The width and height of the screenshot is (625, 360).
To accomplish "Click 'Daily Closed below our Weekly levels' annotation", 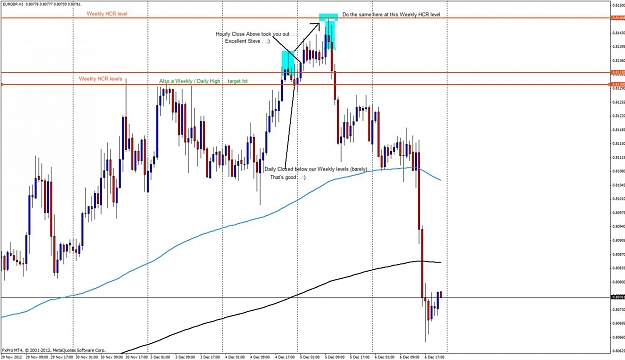I will pos(316,169).
